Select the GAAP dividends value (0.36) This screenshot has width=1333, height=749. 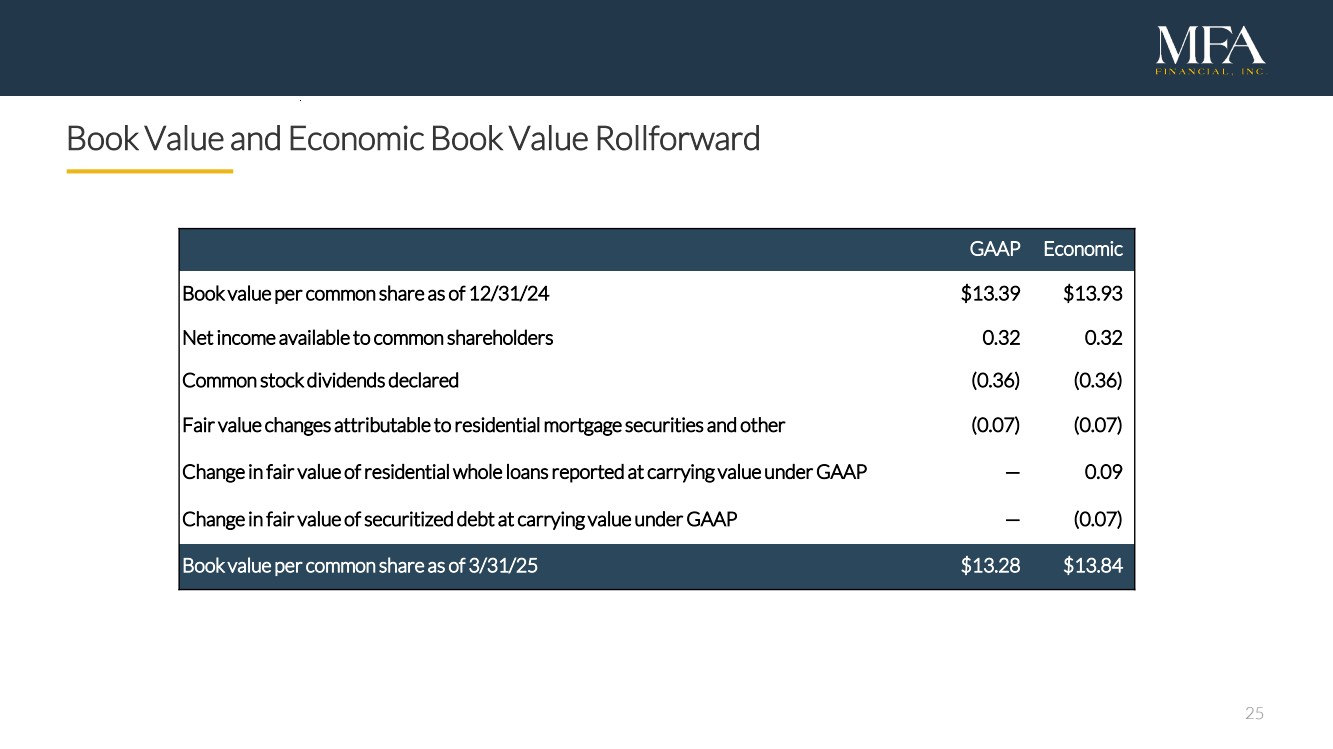click(x=995, y=381)
